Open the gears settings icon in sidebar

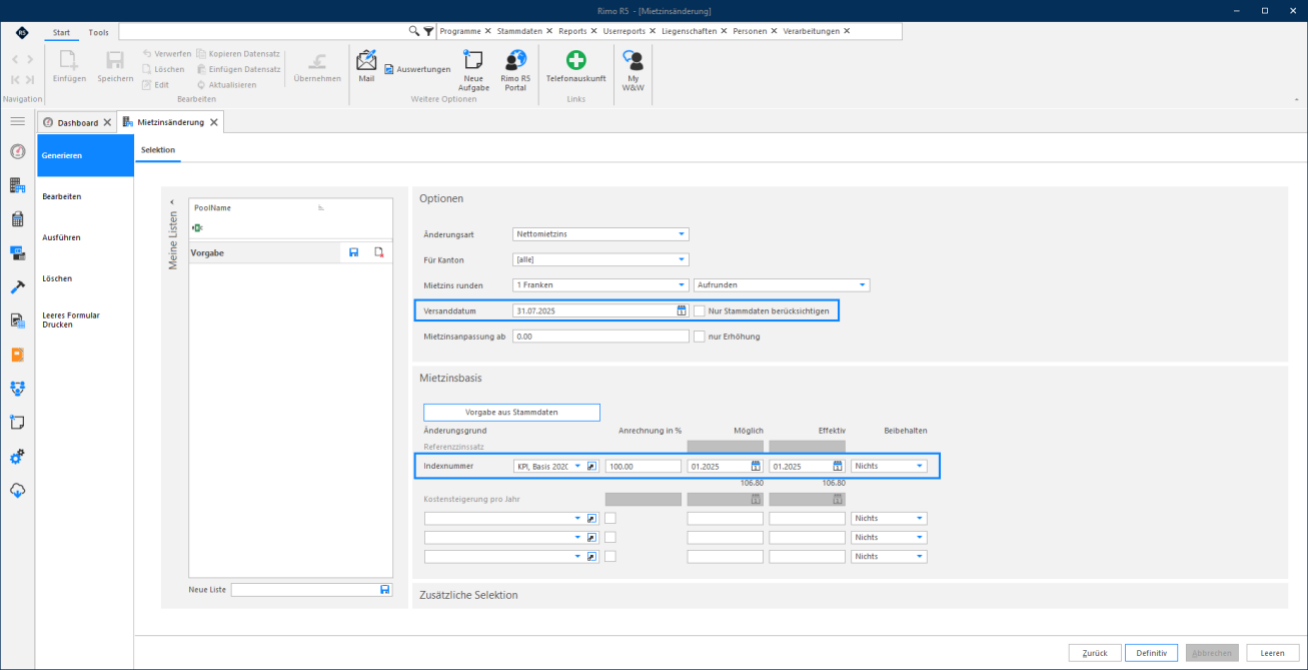point(17,457)
